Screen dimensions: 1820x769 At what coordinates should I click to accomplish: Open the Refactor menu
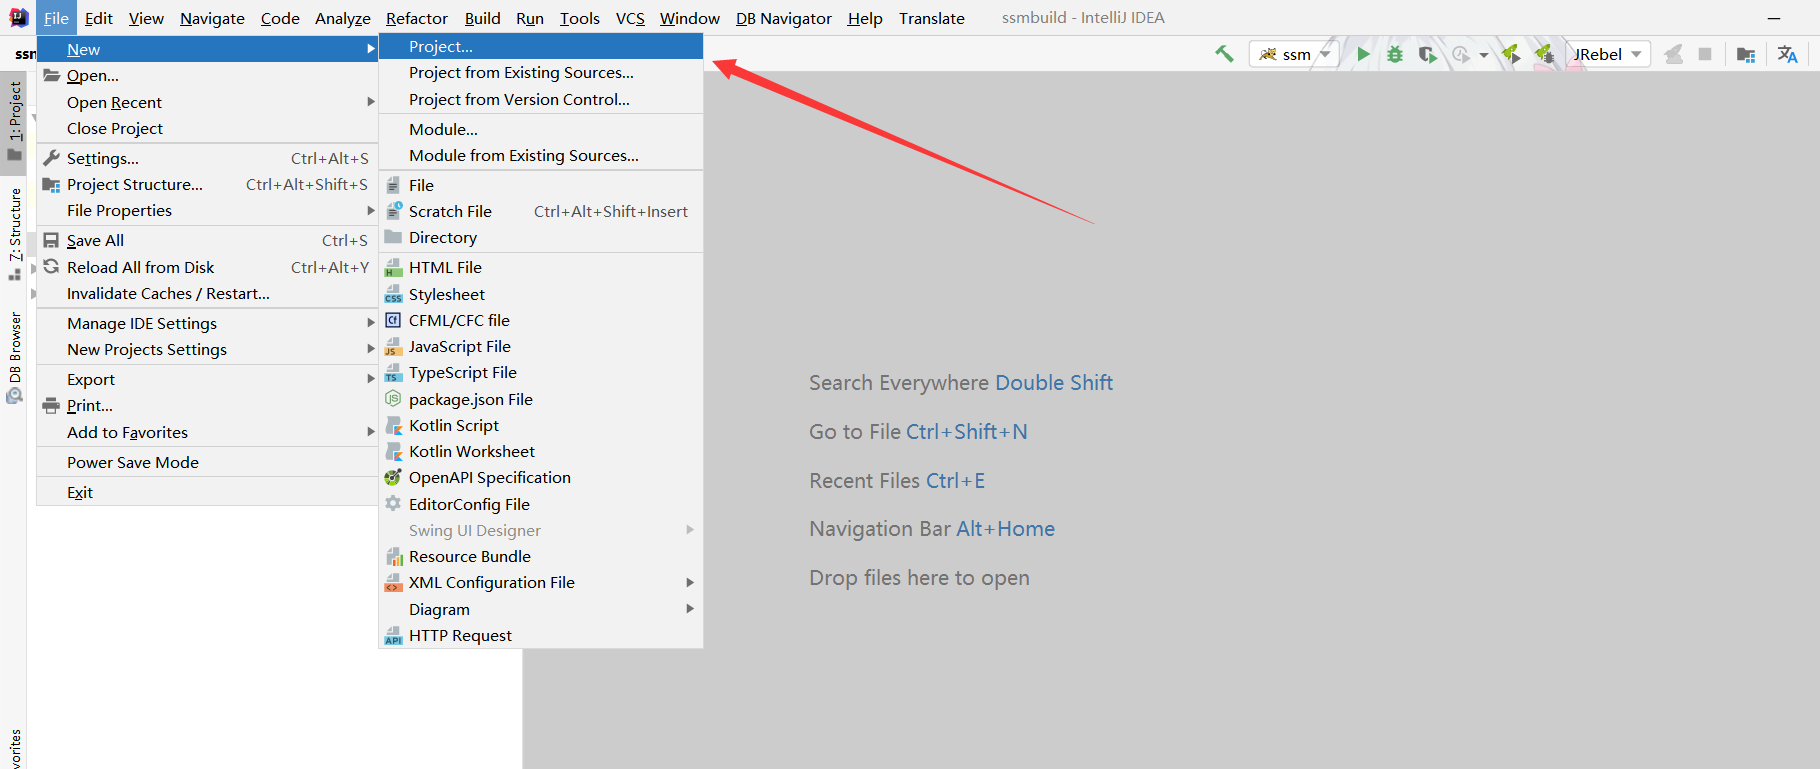417,18
